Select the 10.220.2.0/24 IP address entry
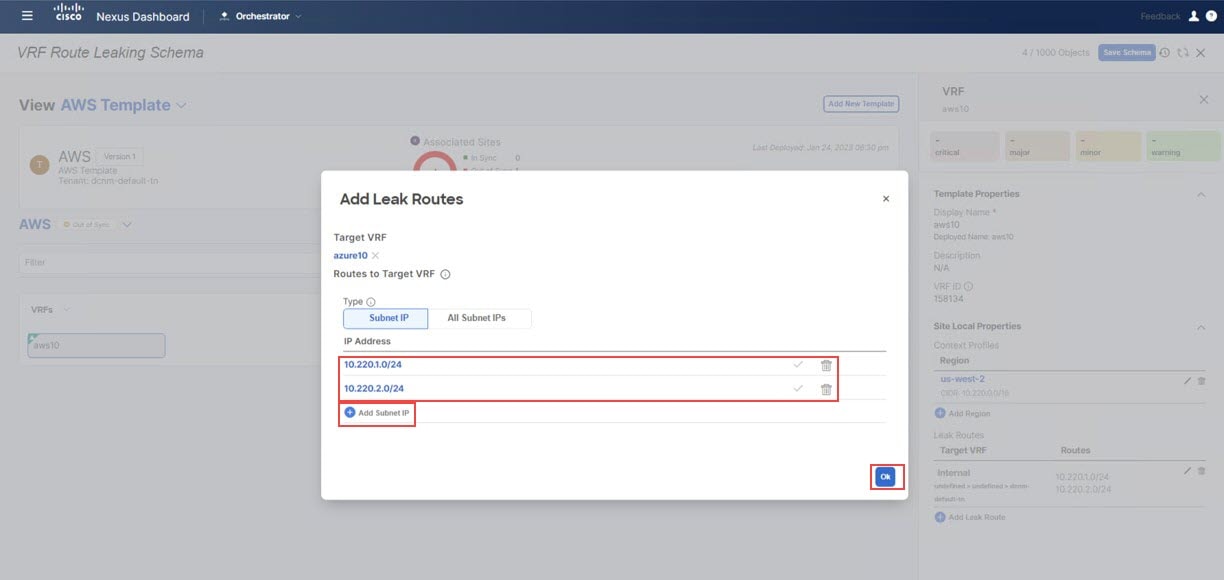The height and width of the screenshot is (580, 1224). pyautogui.click(x=373, y=389)
